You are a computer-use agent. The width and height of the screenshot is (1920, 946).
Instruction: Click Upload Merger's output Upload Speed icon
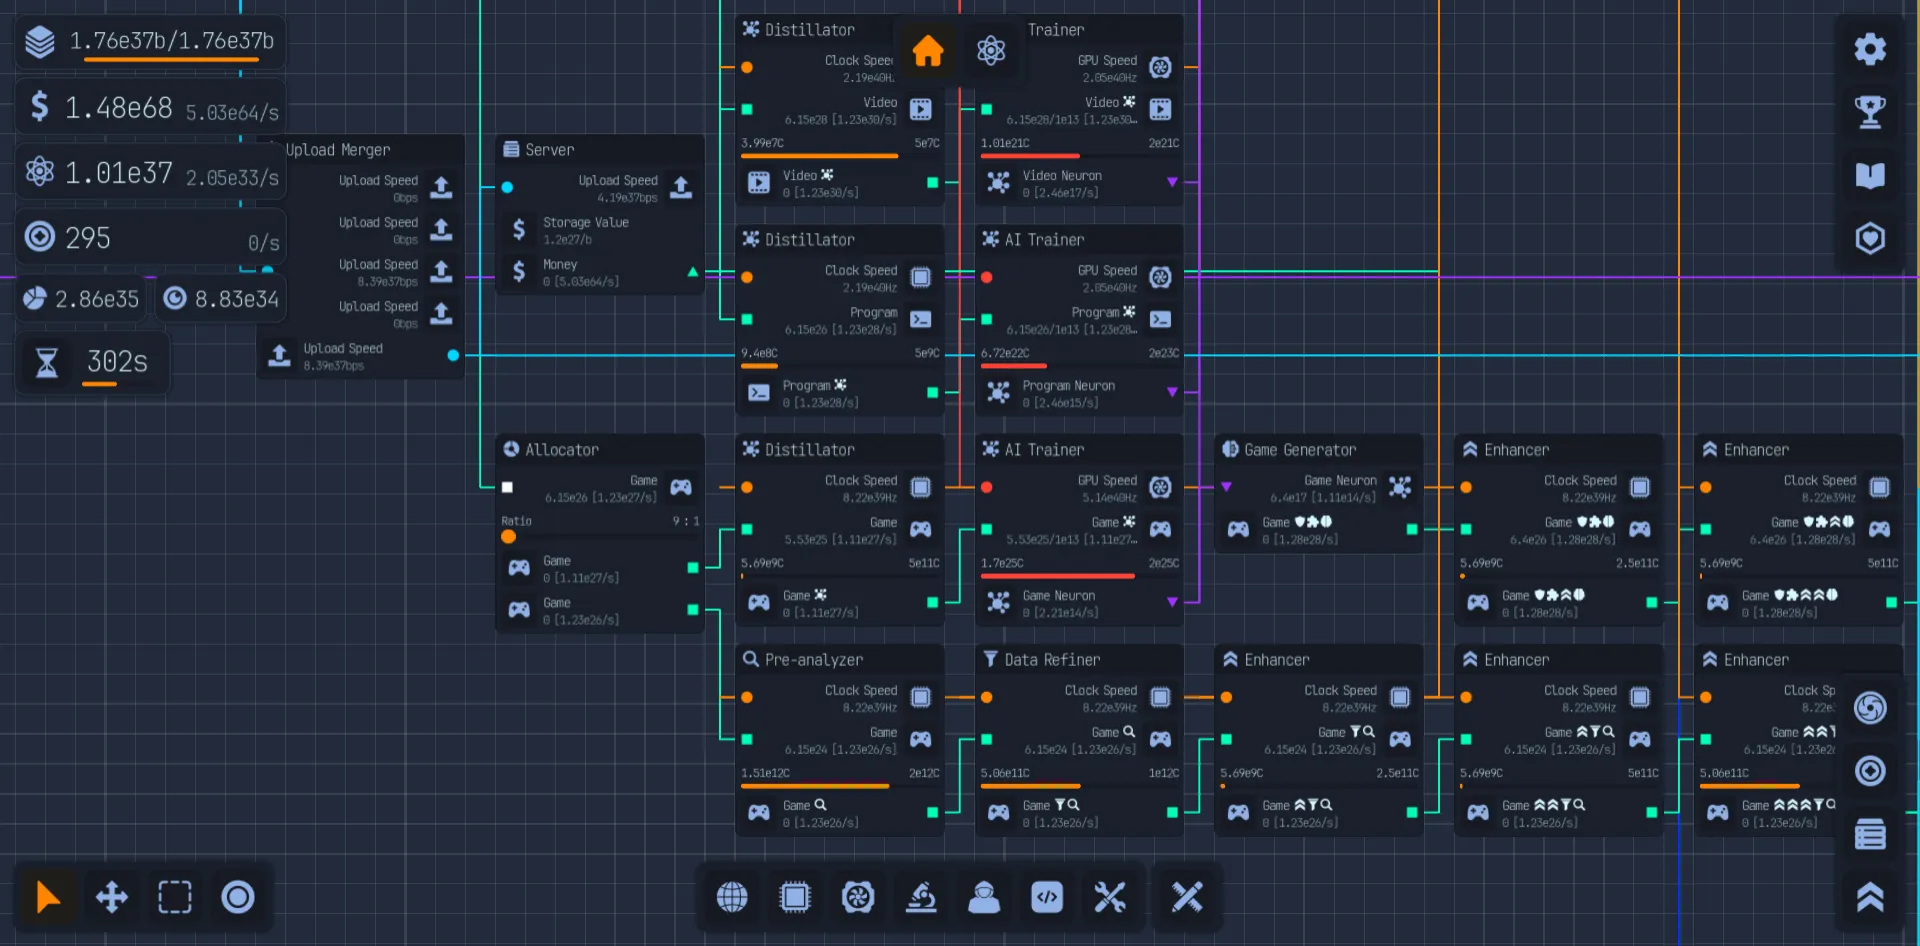click(279, 355)
